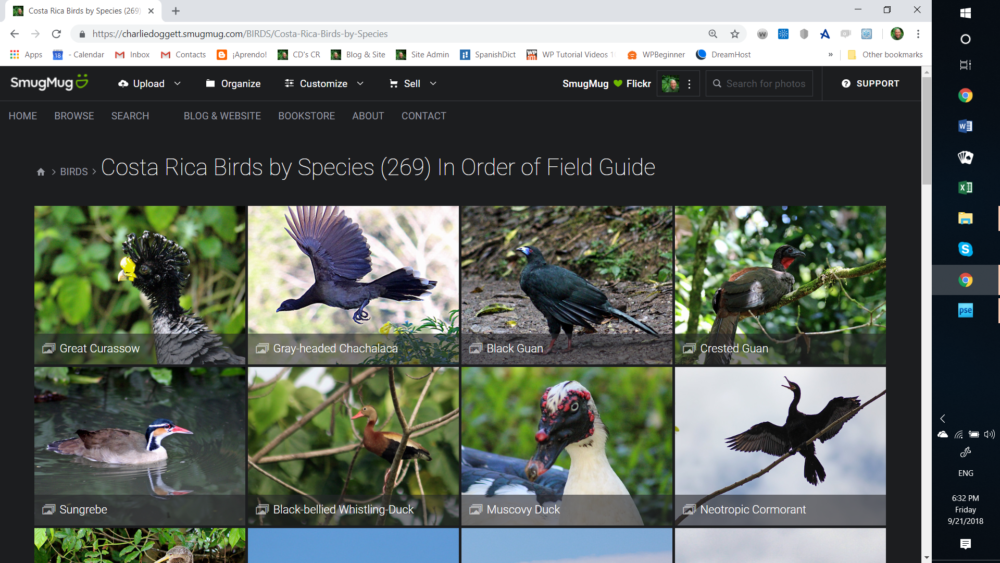
Task: Open Photoshop Elements taskbar icon
Action: point(965,310)
